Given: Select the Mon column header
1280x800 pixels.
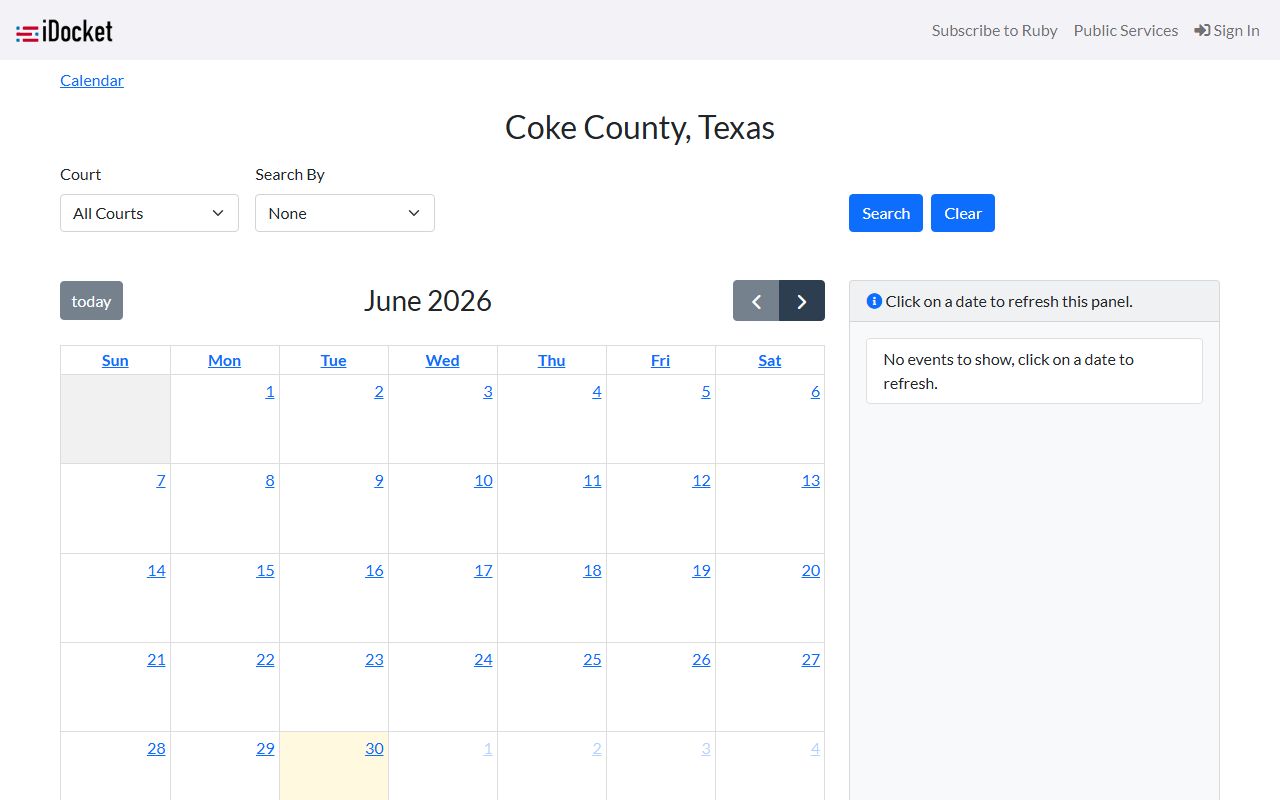Looking at the screenshot, I should tap(224, 360).
